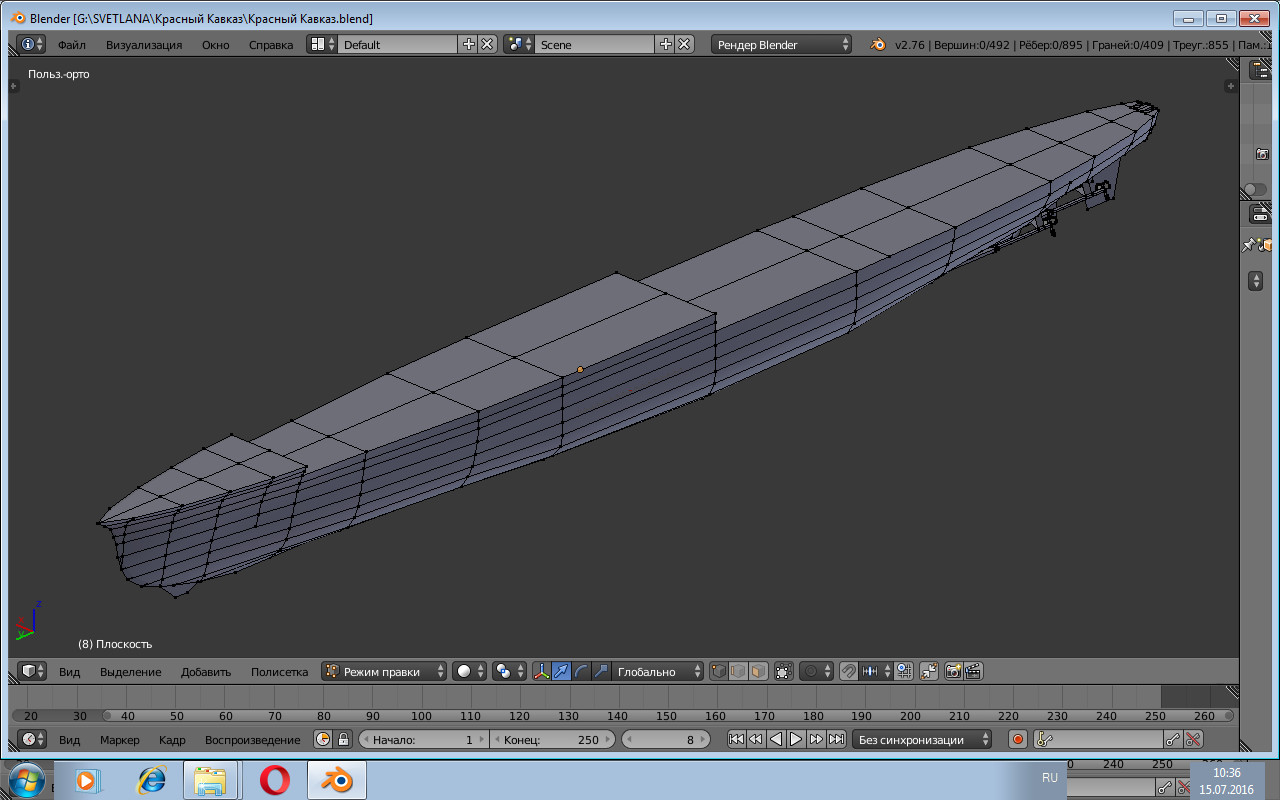Delete the Default screen layout

click(x=487, y=44)
